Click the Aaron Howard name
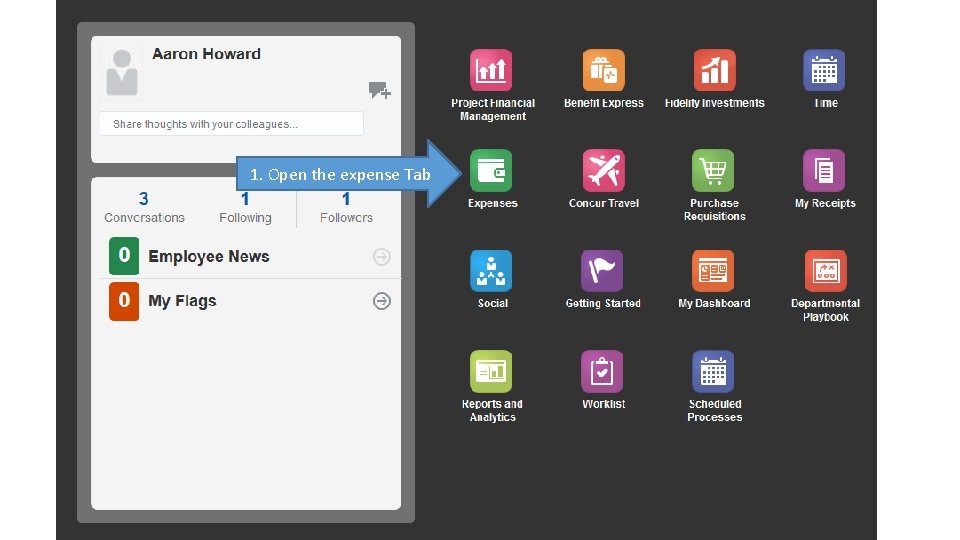The width and height of the screenshot is (960, 540). pos(206,54)
